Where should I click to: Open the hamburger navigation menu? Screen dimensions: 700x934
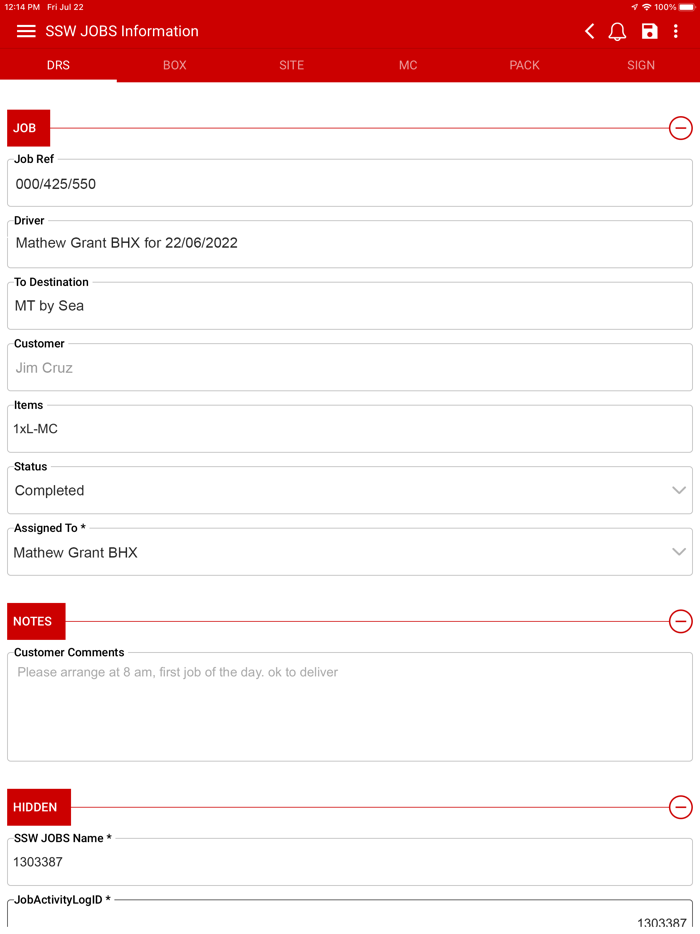pyautogui.click(x=26, y=31)
